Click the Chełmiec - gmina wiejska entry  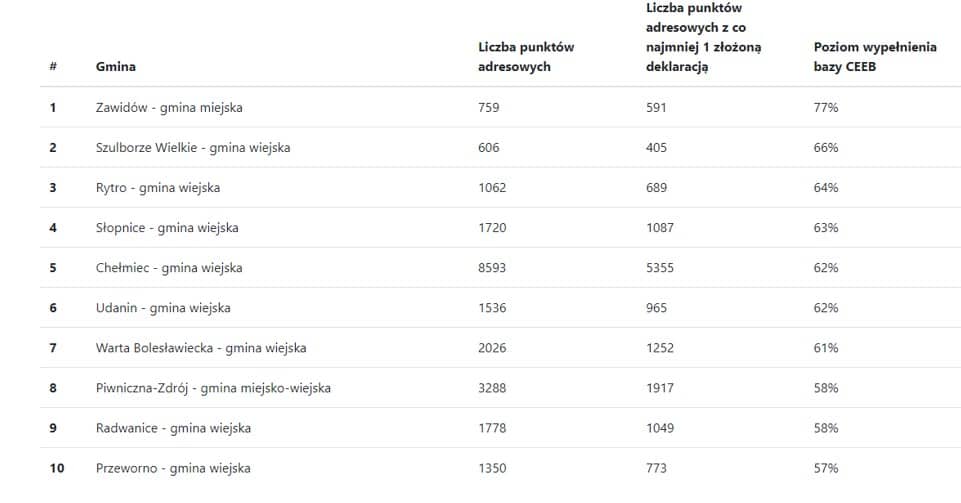click(x=169, y=267)
